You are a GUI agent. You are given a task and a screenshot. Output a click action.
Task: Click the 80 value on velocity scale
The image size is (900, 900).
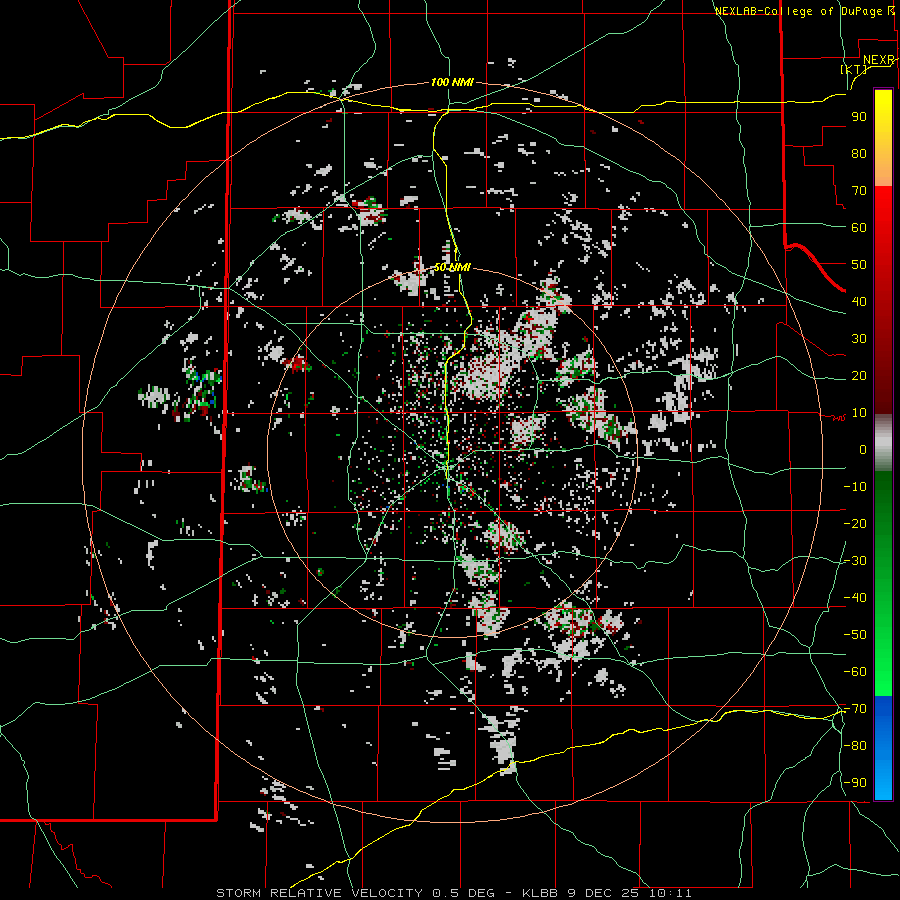tap(859, 154)
